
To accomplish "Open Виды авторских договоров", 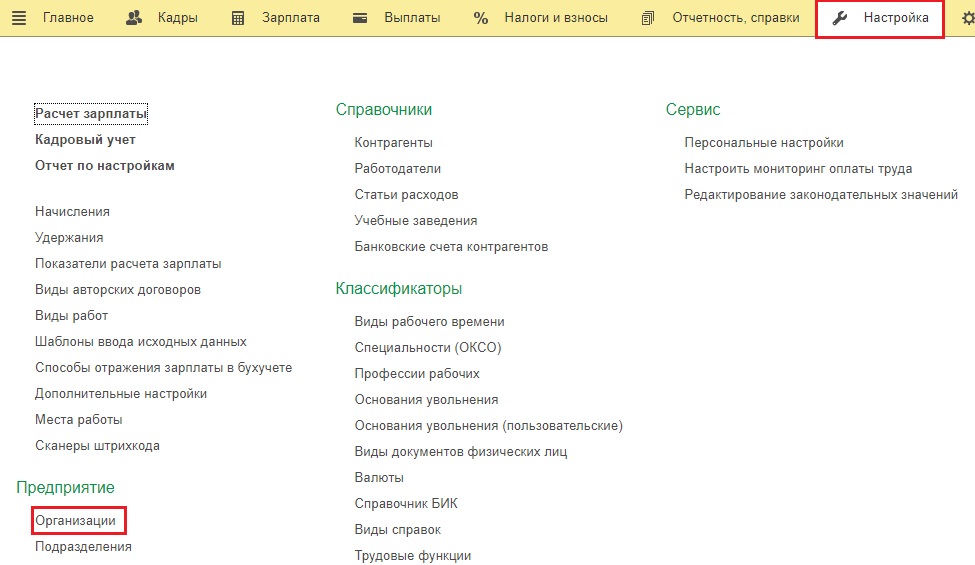I will (118, 290).
